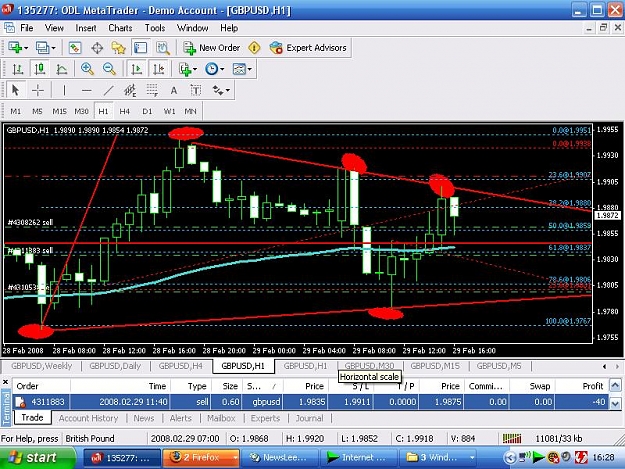Click the connection status bars indicator

point(512,439)
